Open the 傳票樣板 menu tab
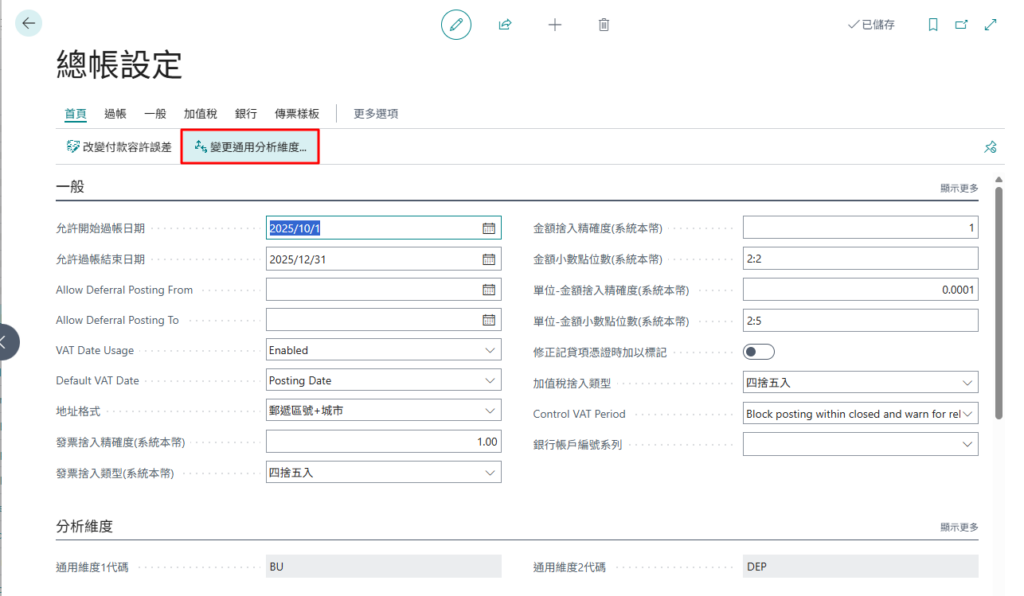The image size is (1024, 596). coord(296,114)
